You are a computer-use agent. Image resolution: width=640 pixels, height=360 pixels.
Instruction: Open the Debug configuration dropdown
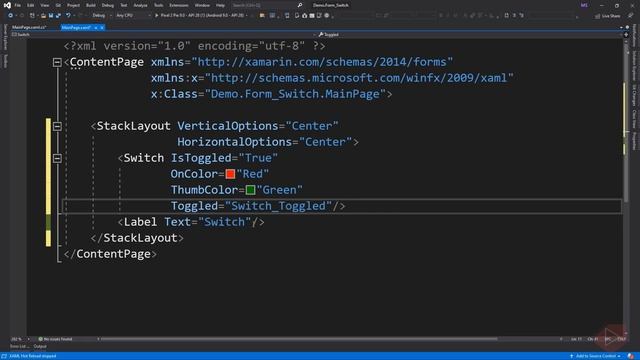coord(102,16)
